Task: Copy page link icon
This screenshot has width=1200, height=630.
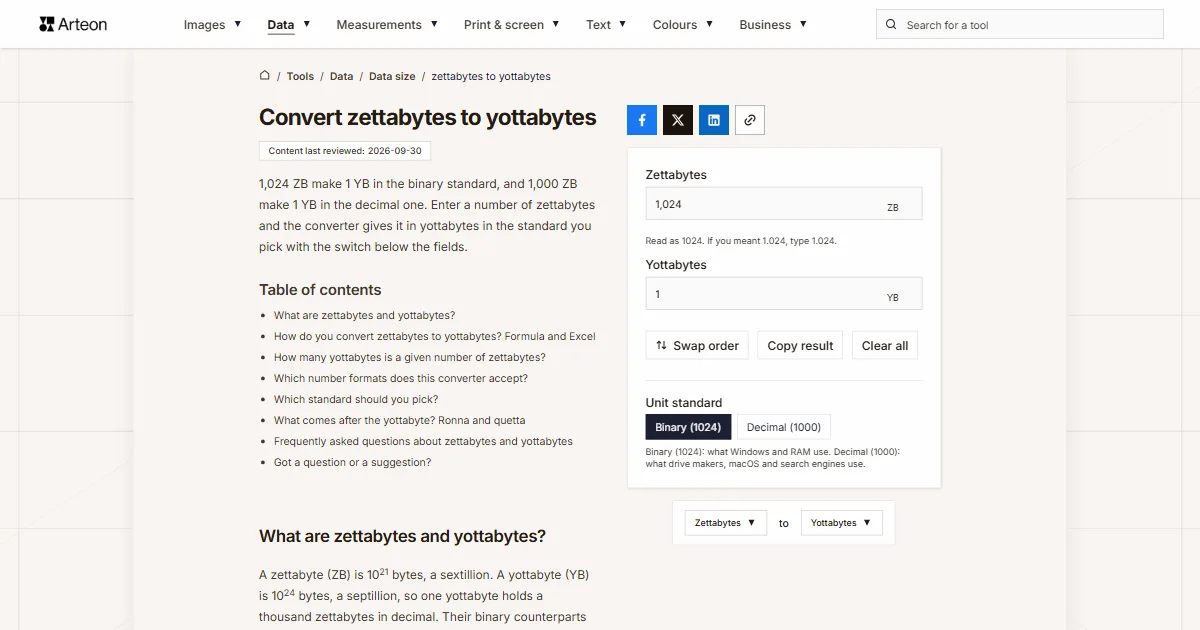Action: click(x=750, y=120)
